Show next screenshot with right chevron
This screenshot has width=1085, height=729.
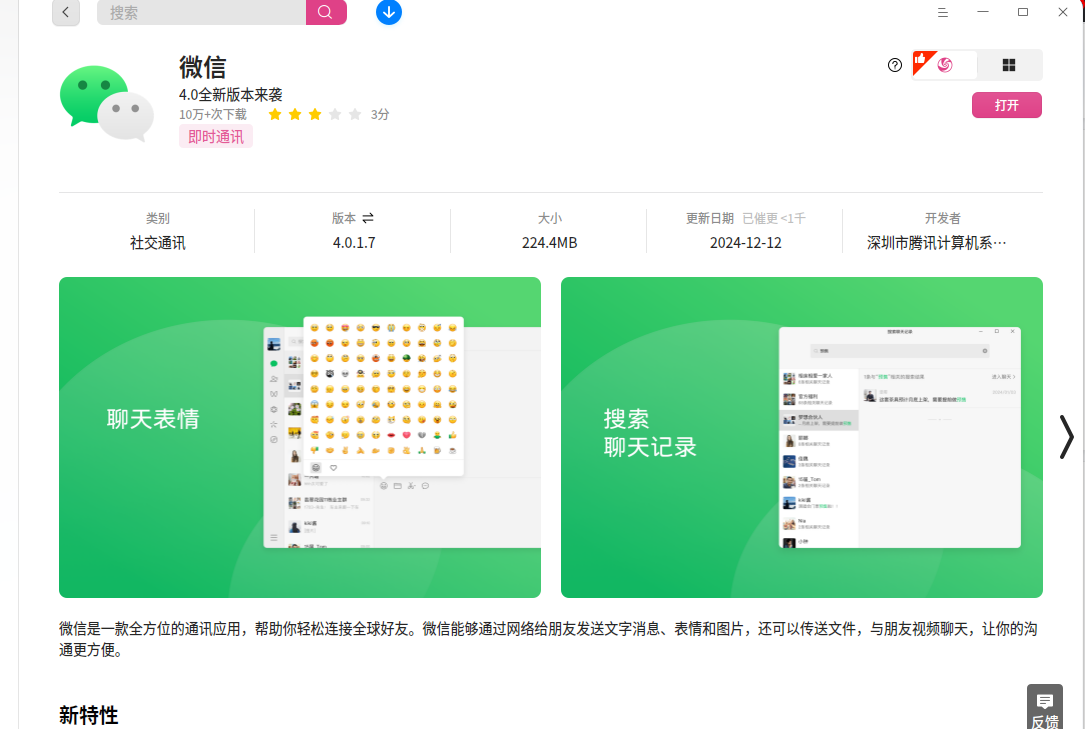point(1066,437)
